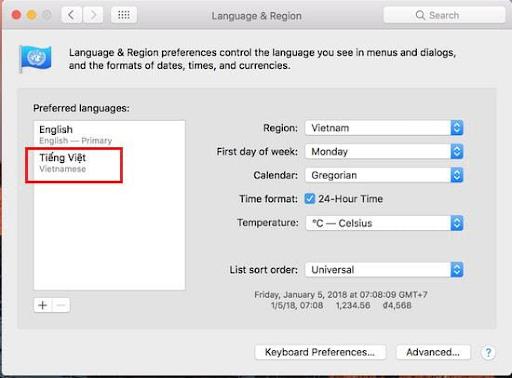Focus the Search field
This screenshot has width=512, height=378.
[444, 15]
